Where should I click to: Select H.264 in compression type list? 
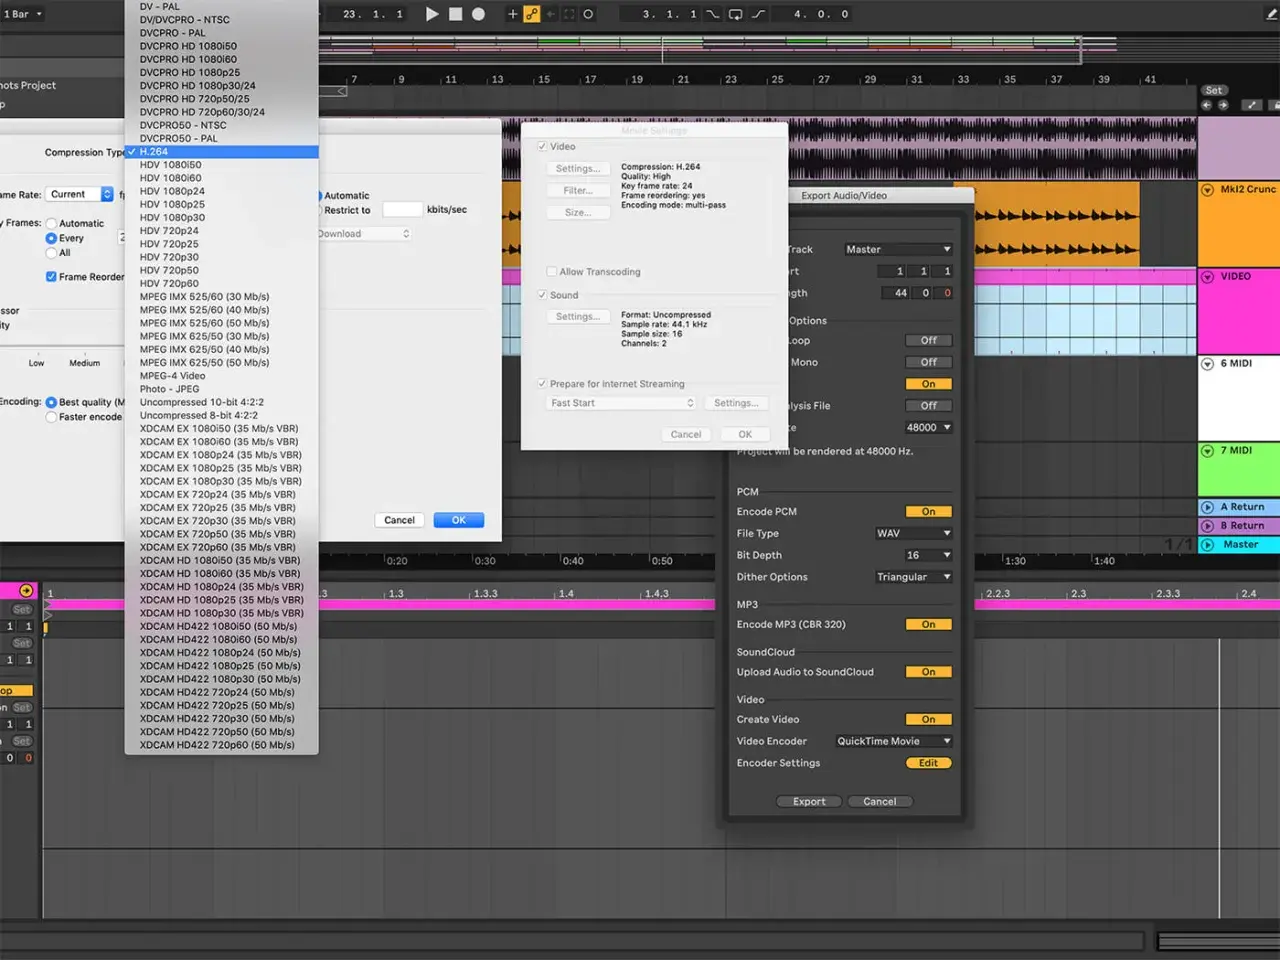222,152
